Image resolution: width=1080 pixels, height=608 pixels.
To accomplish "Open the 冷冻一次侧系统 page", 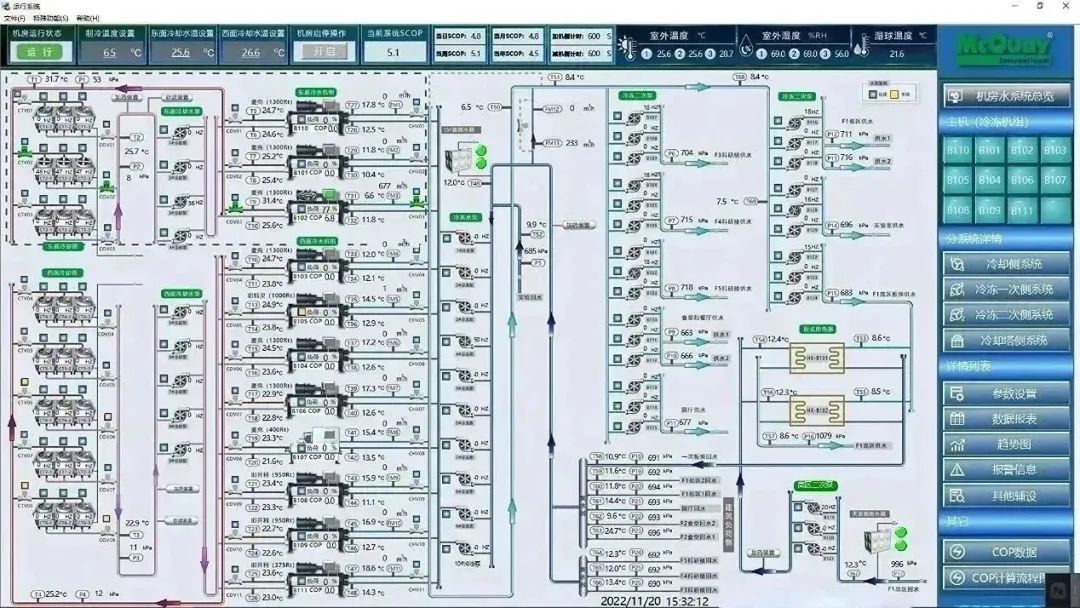I will tap(1013, 289).
